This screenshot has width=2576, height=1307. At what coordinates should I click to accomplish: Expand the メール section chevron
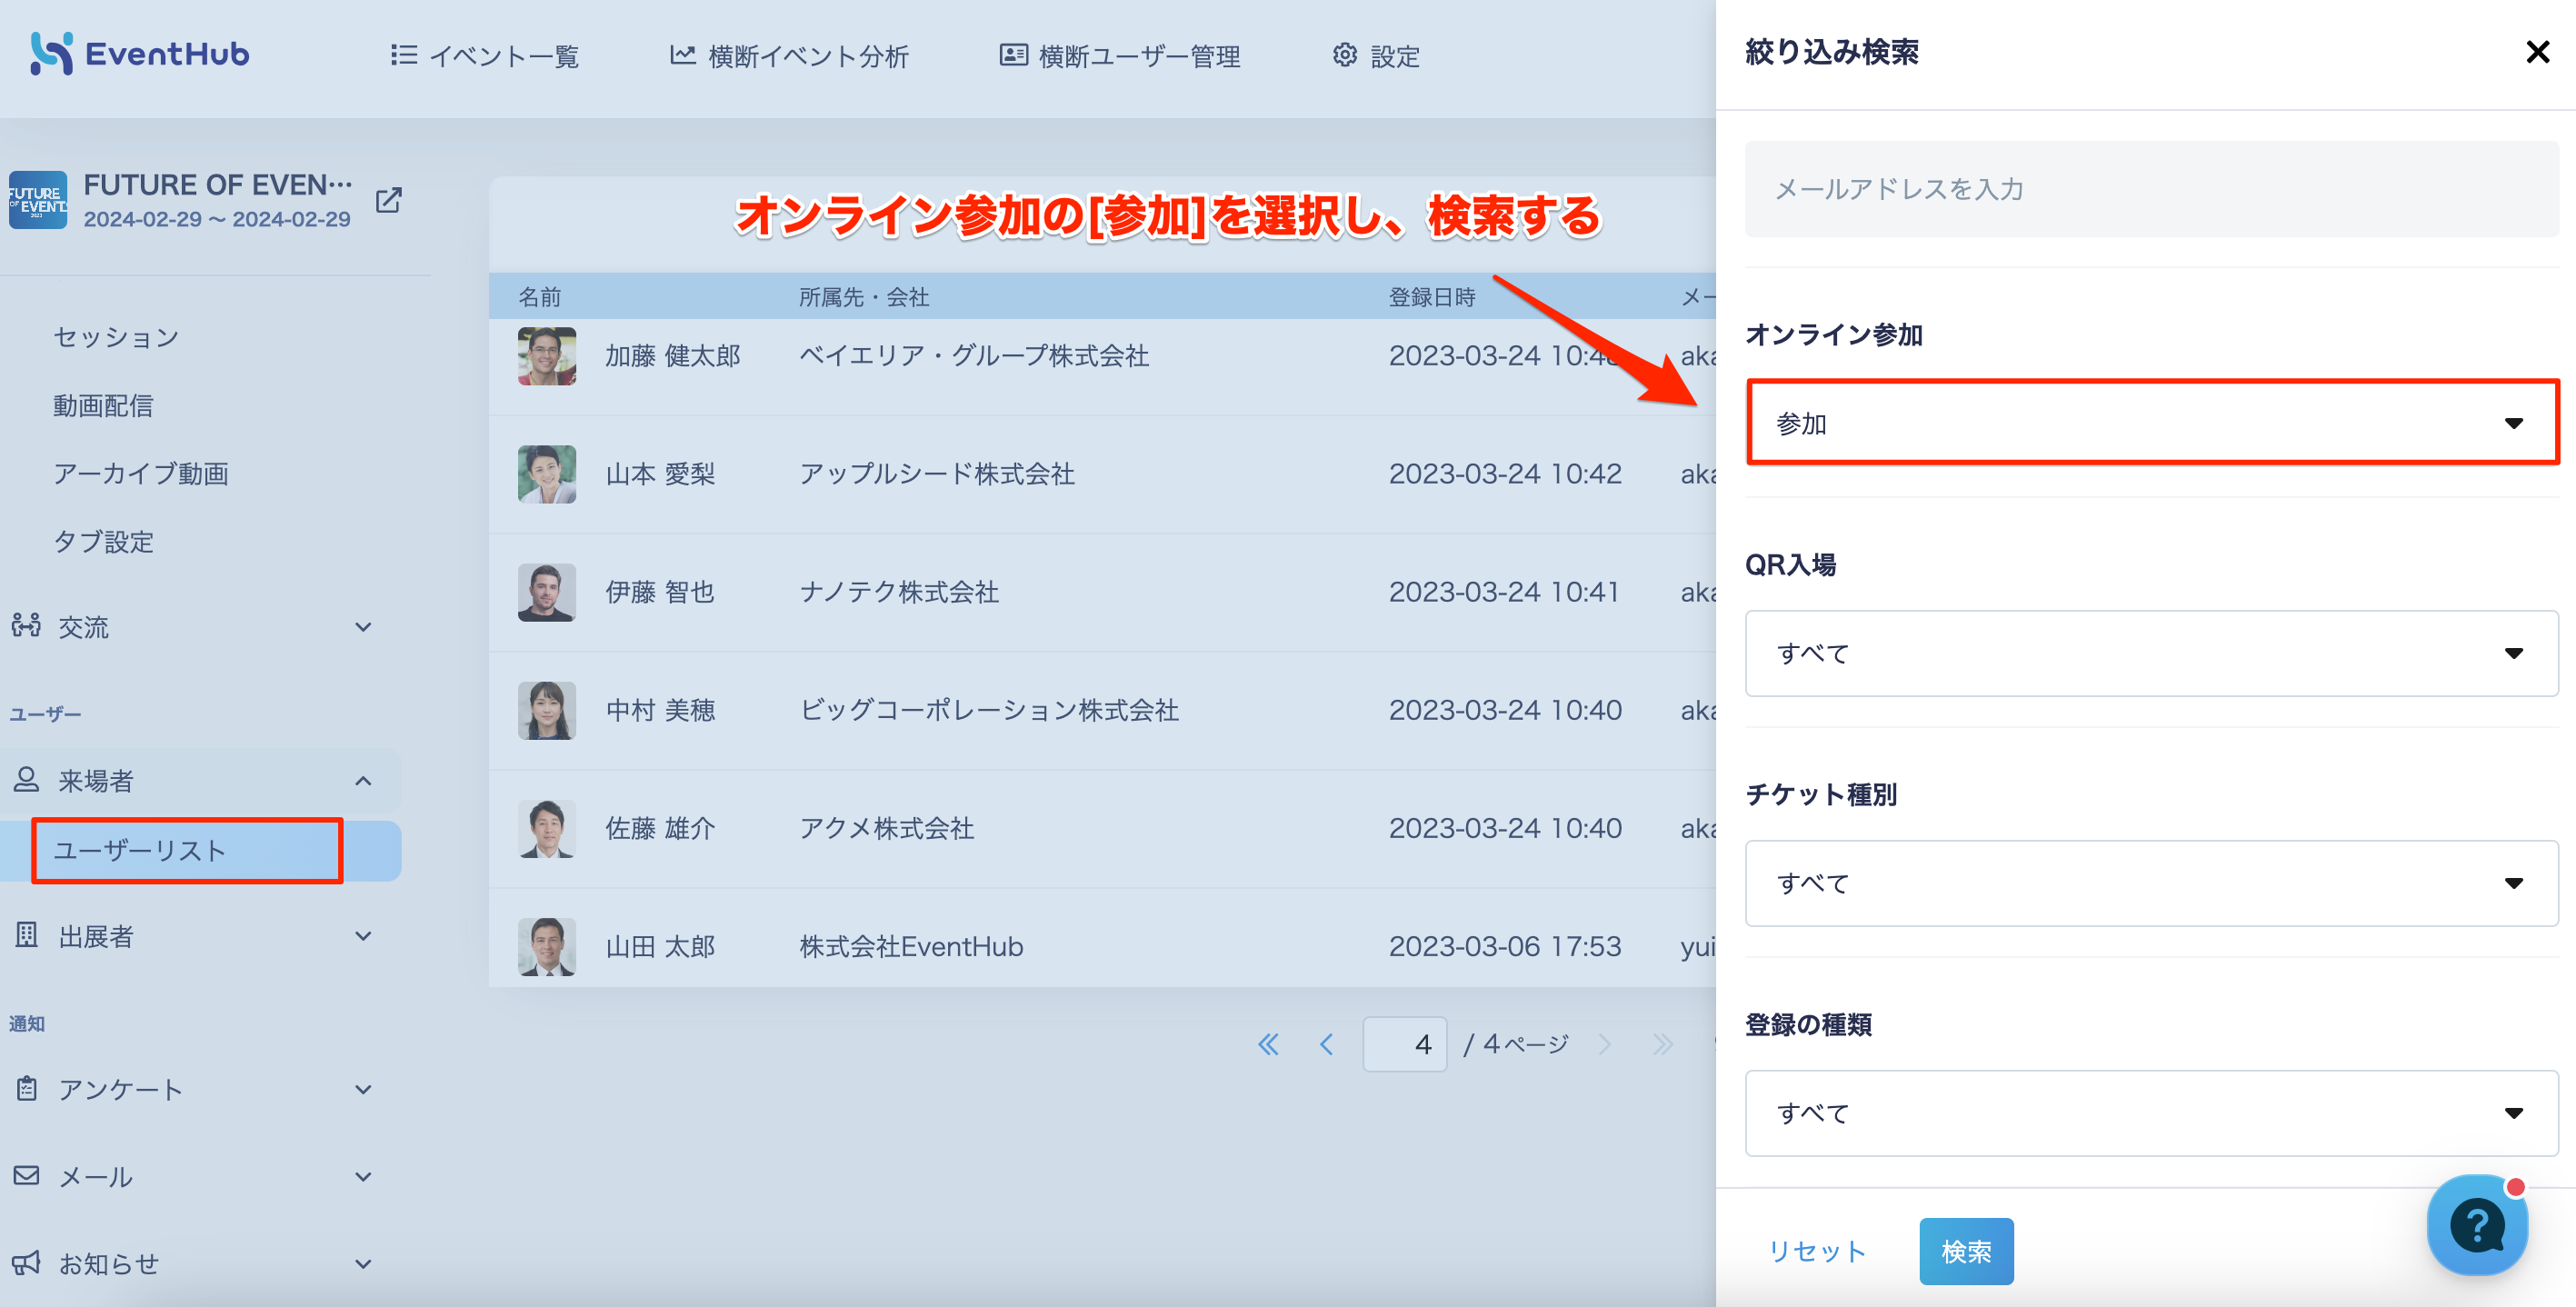click(x=363, y=1176)
